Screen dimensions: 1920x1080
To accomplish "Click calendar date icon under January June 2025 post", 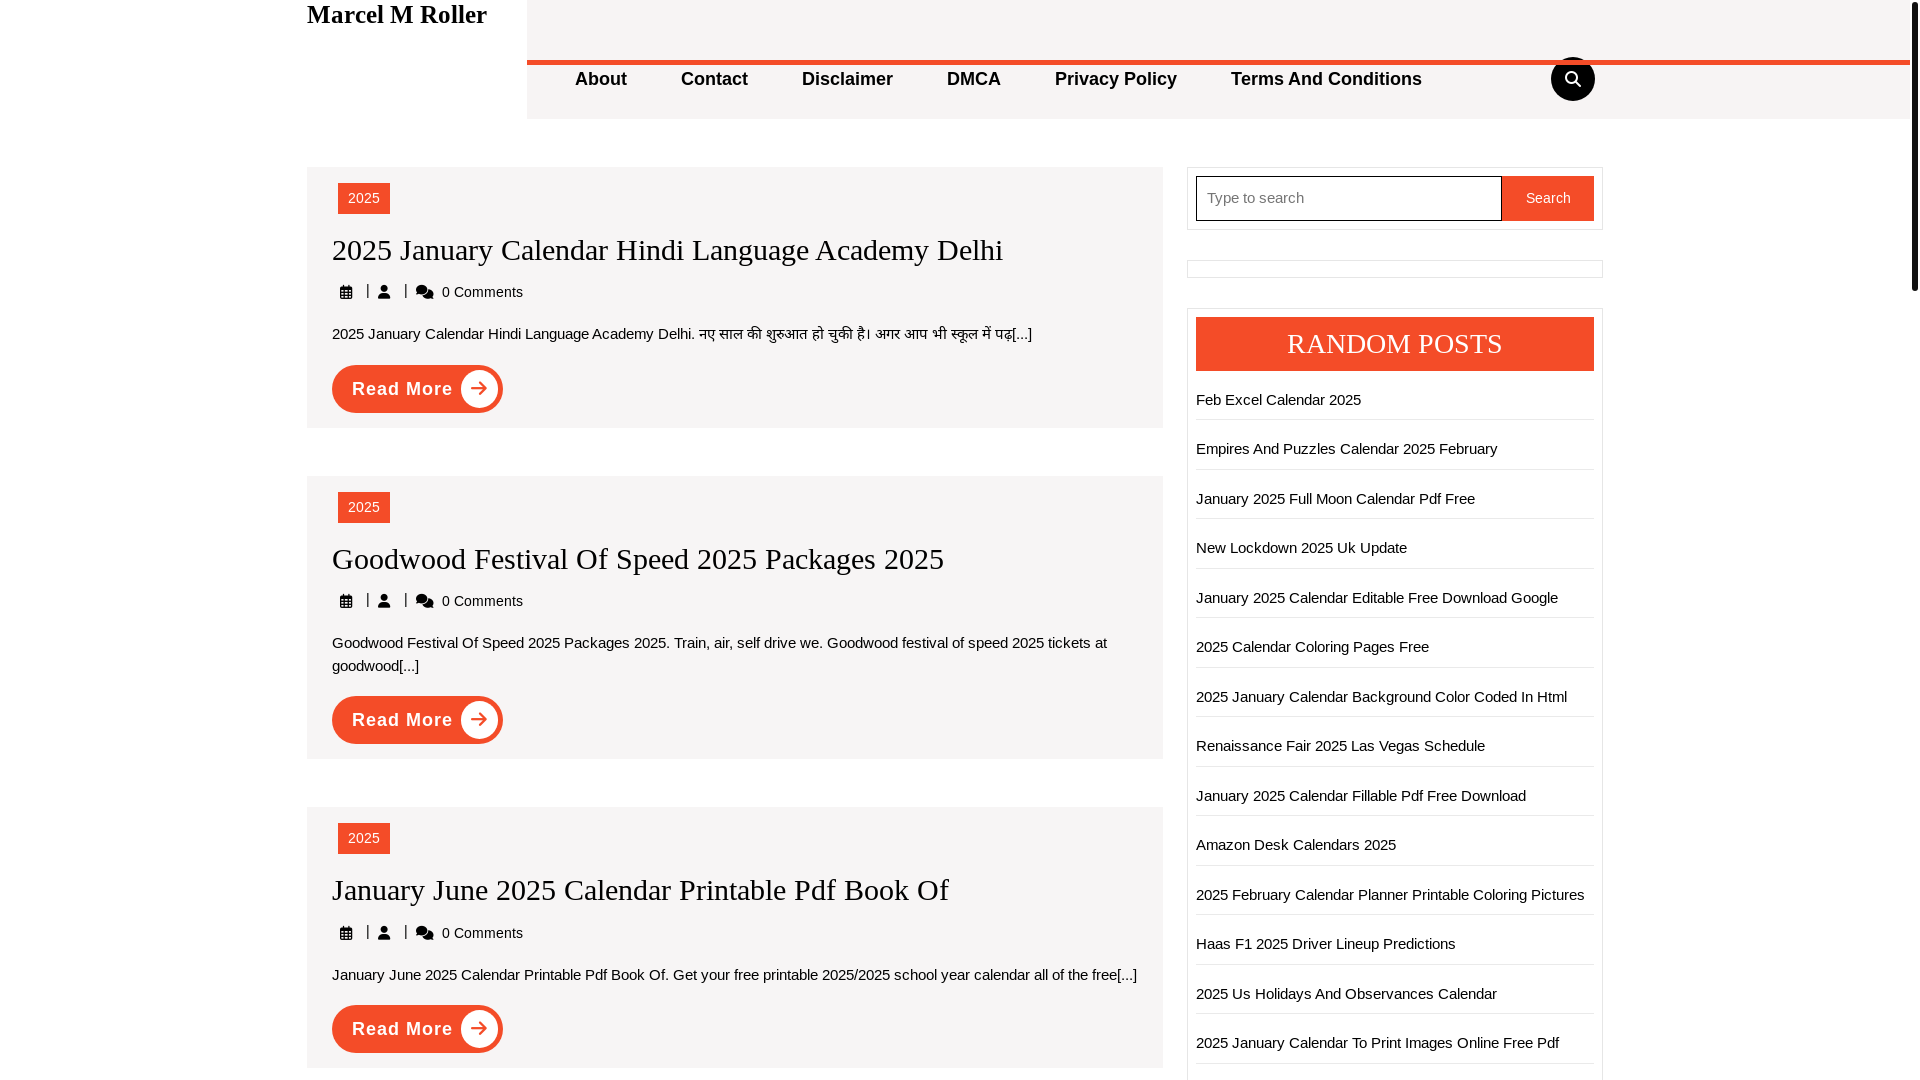I will pyautogui.click(x=346, y=933).
